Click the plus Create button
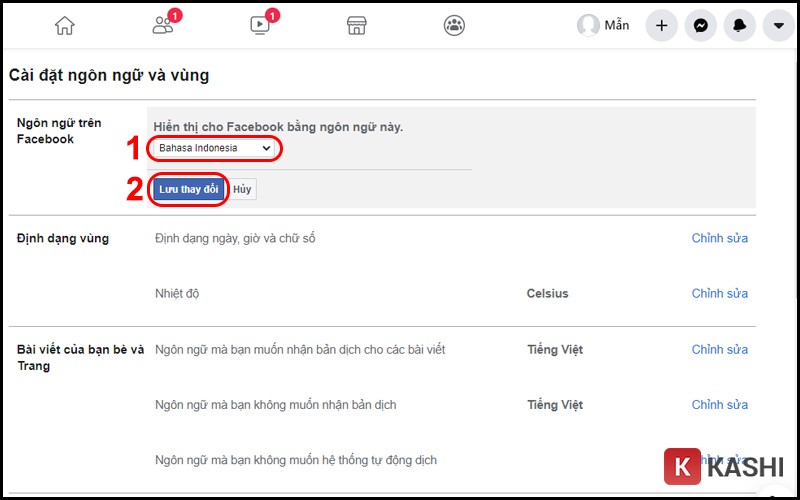This screenshot has width=800, height=500. tap(662, 25)
